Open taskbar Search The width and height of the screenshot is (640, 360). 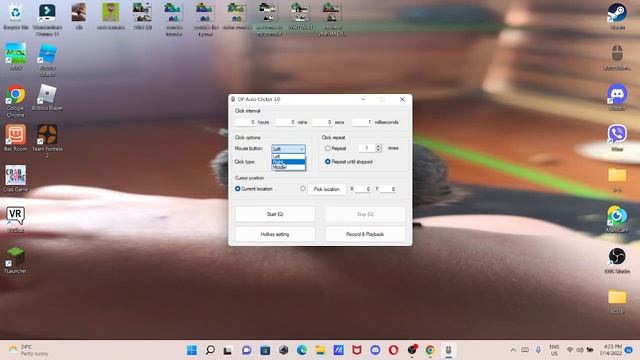pos(210,350)
